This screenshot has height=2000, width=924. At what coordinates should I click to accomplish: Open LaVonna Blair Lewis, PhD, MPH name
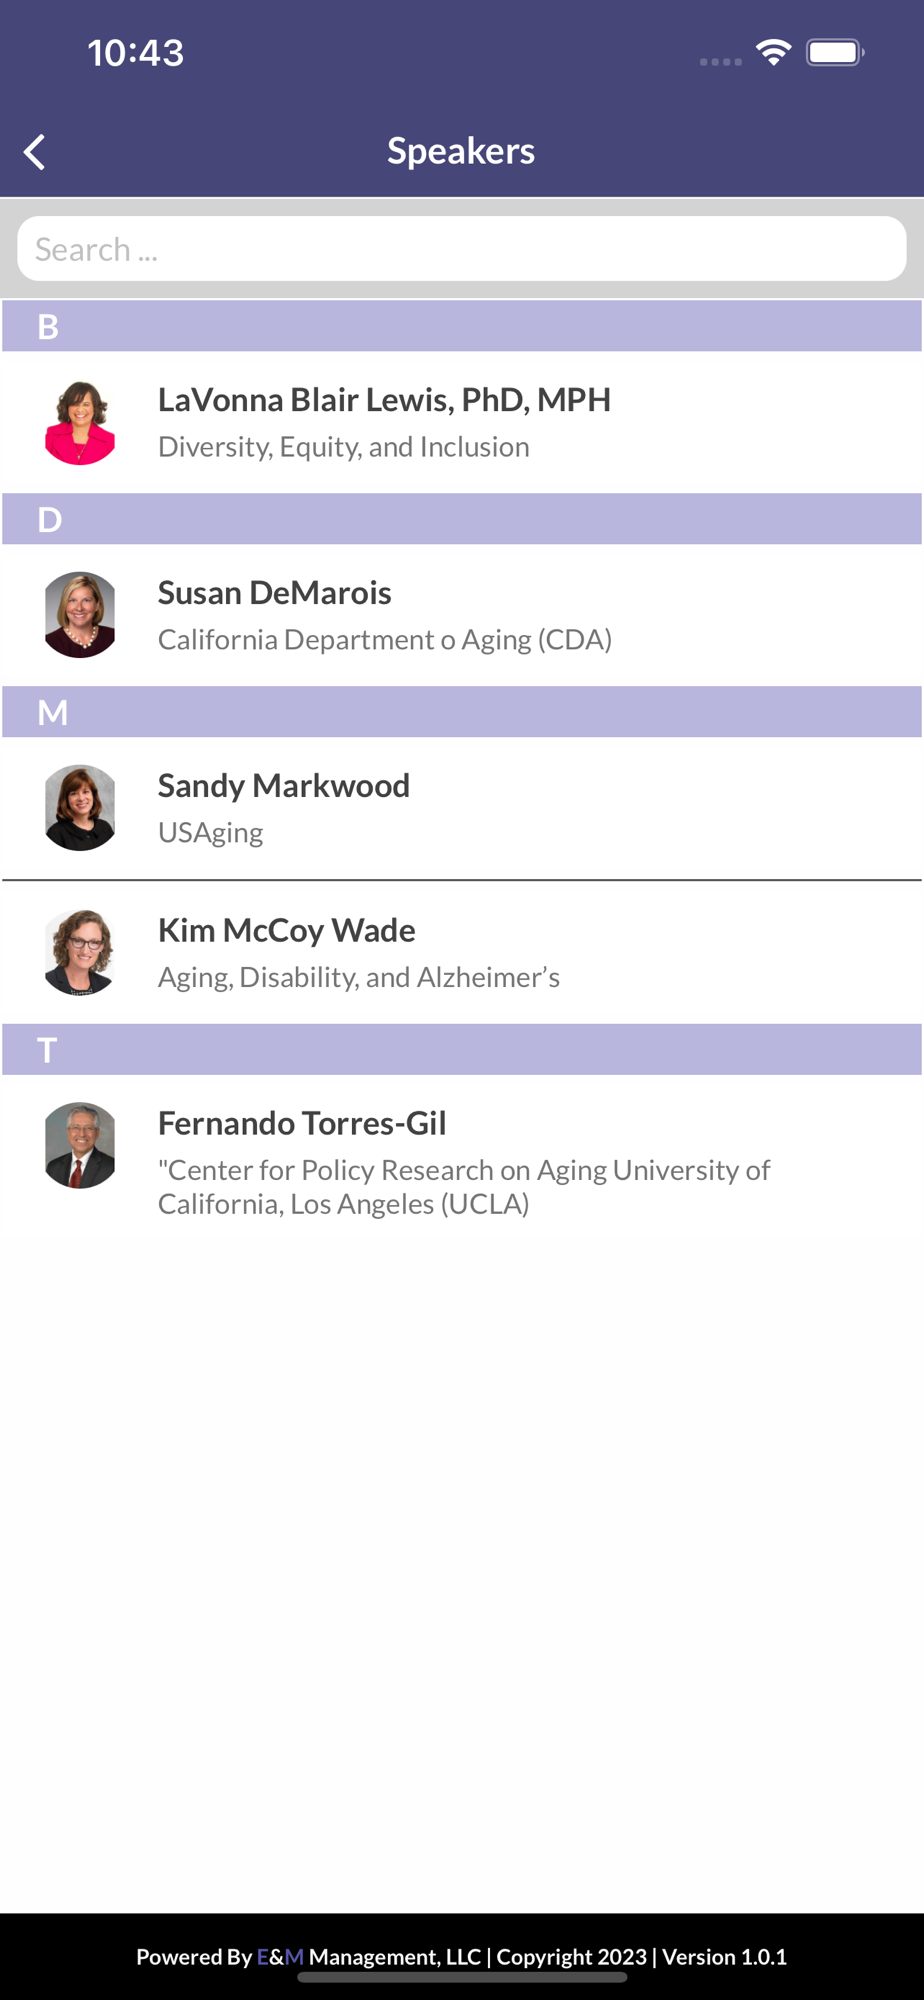coord(384,400)
